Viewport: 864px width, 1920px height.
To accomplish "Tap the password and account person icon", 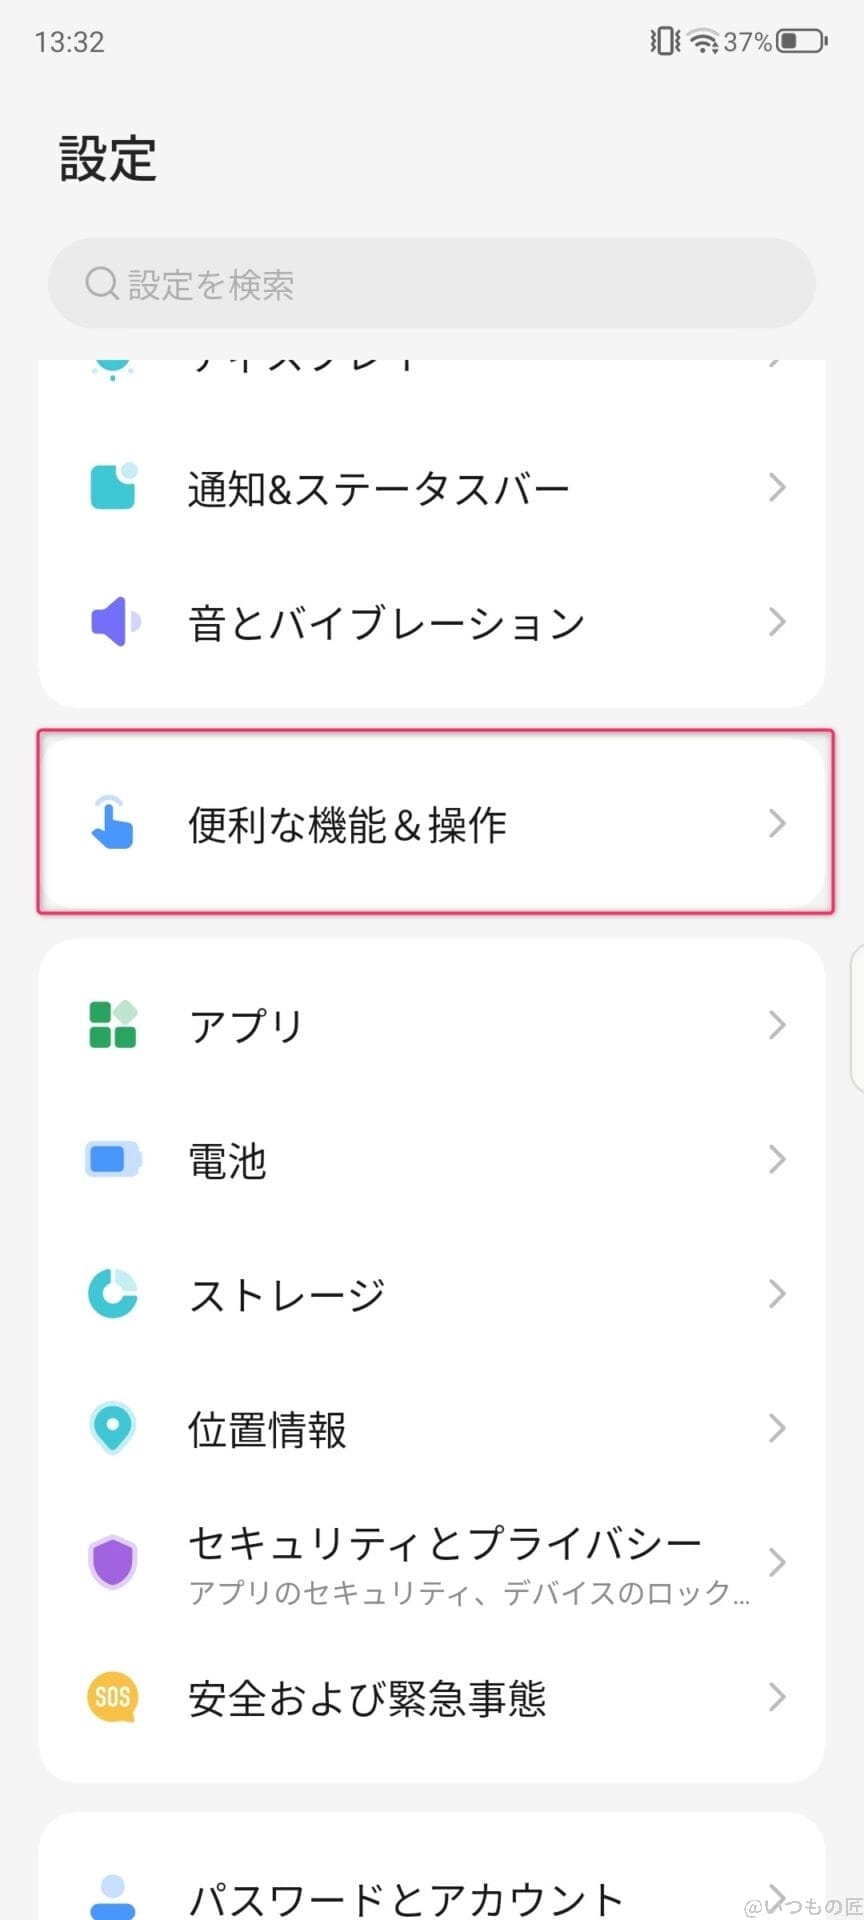I will [113, 1895].
